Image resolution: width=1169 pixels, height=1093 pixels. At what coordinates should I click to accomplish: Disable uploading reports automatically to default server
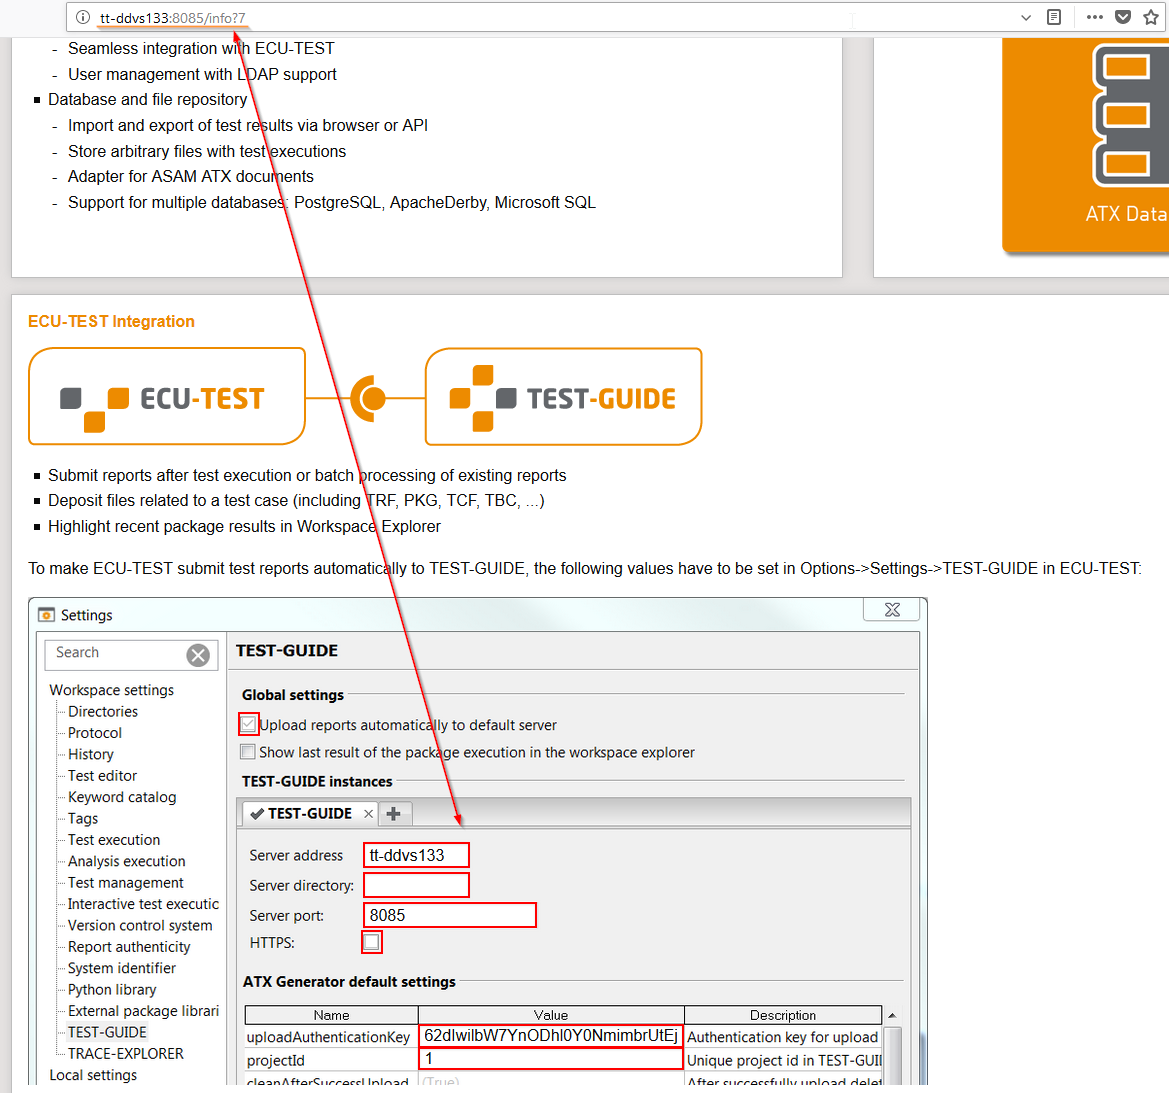point(248,723)
